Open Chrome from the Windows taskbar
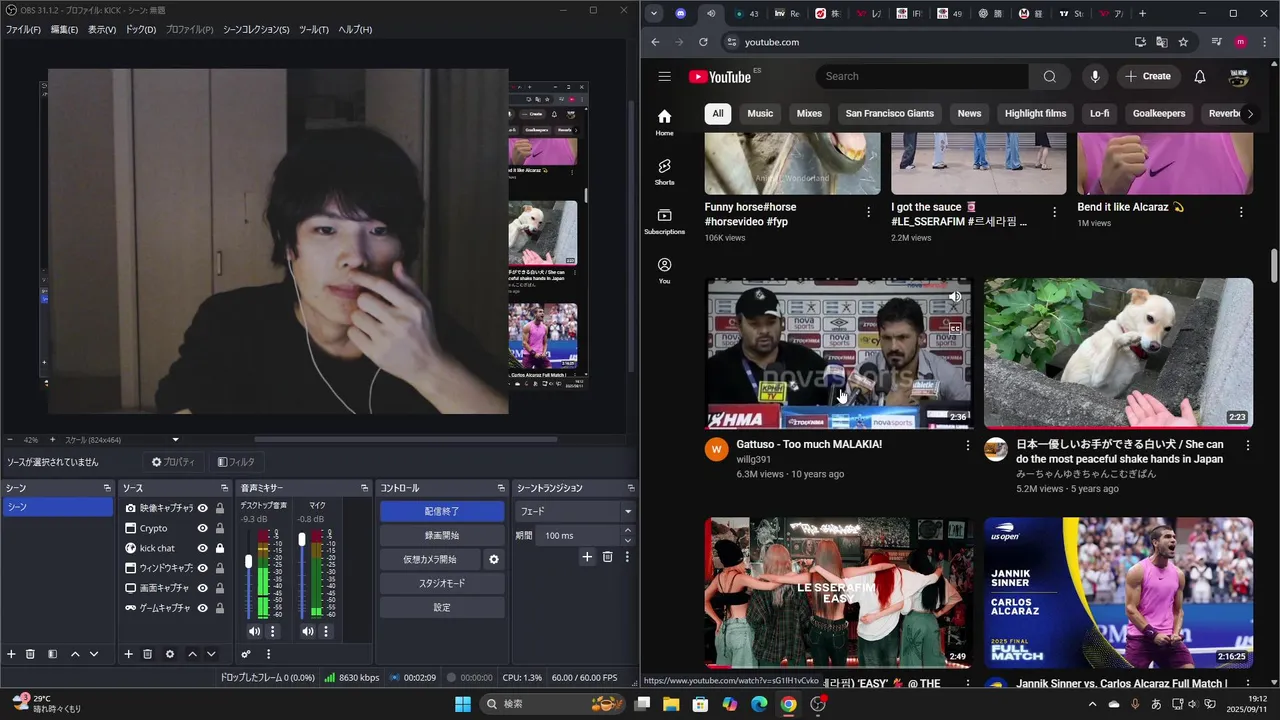The width and height of the screenshot is (1280, 720). coord(788,704)
